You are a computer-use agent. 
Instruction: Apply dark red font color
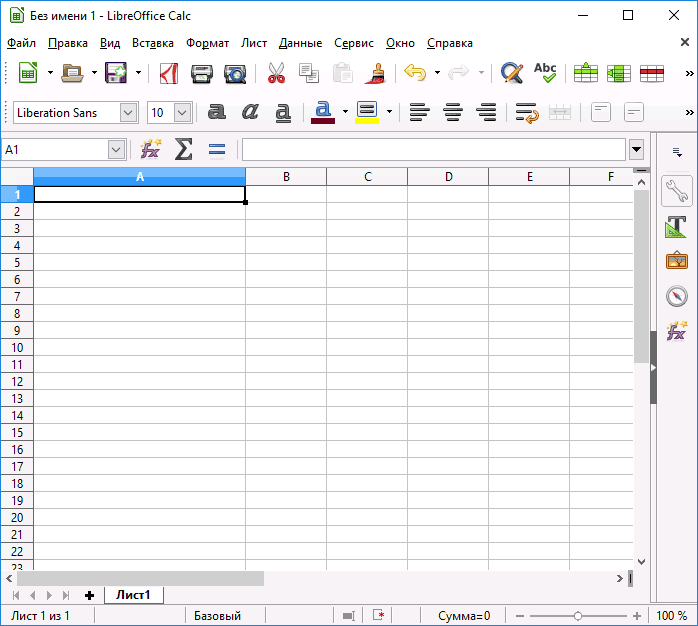323,112
